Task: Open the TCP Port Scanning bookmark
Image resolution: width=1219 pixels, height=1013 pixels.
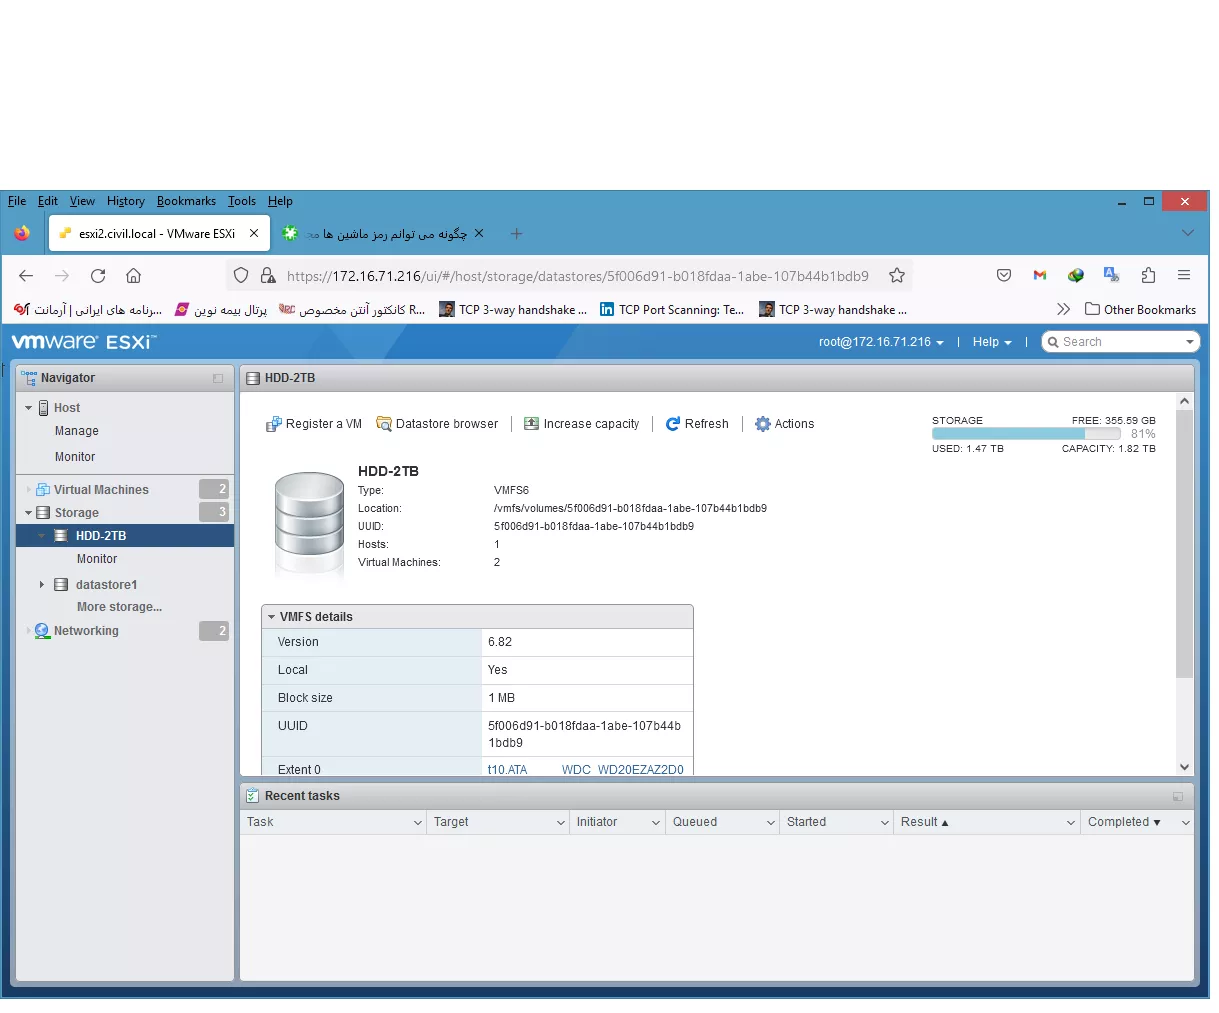Action: tap(672, 309)
